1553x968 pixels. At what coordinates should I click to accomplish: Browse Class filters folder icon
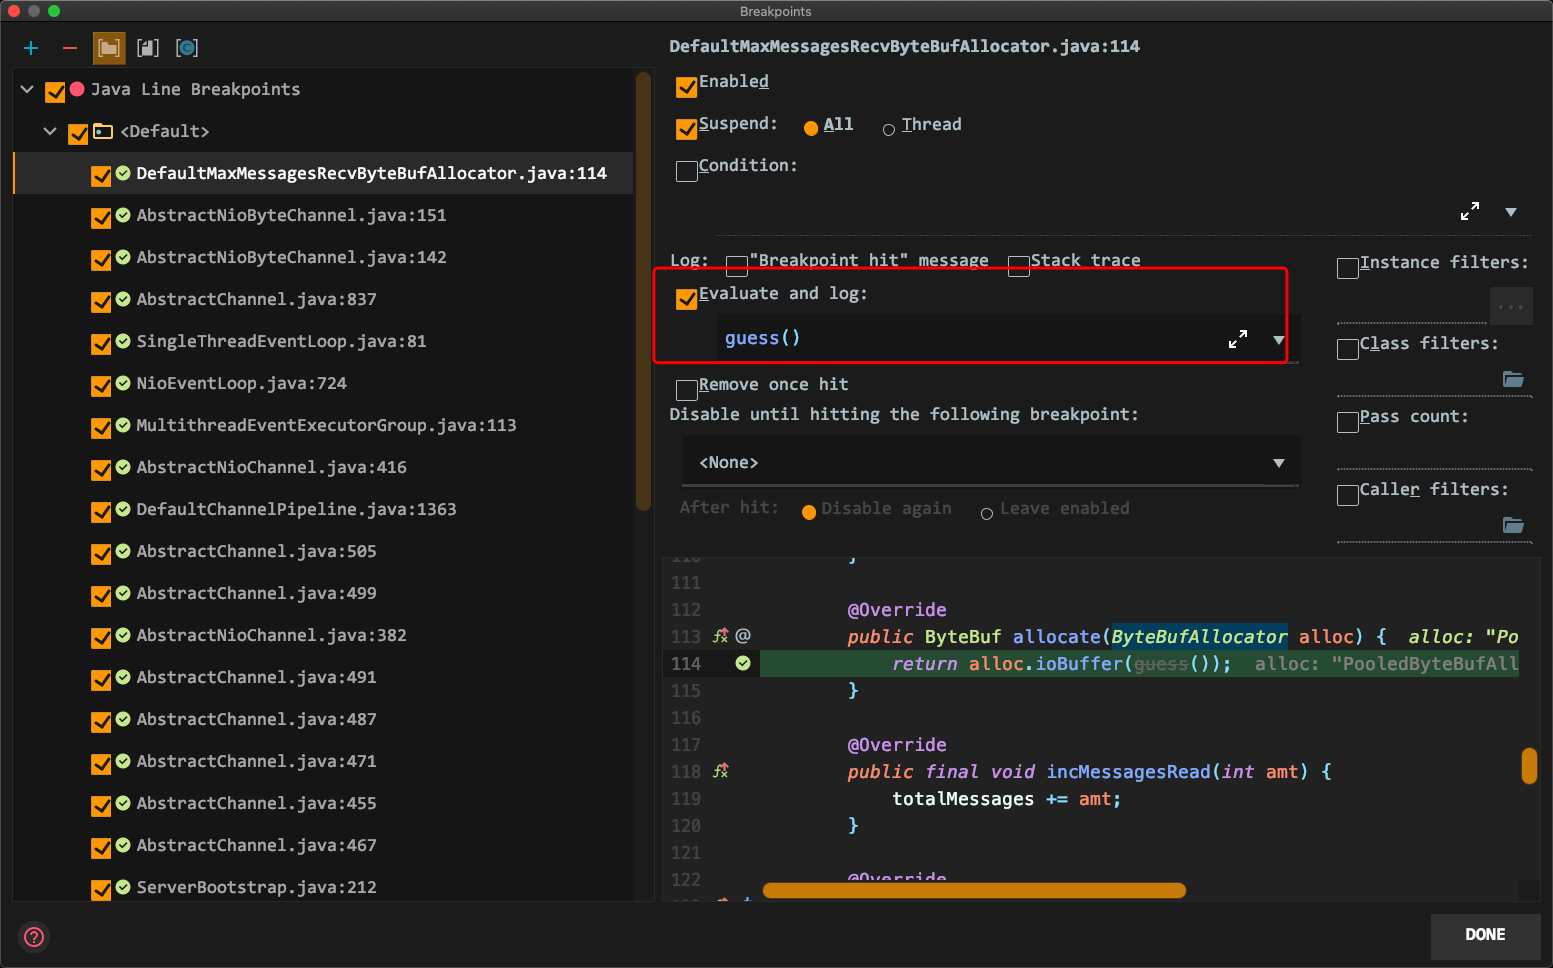(1513, 379)
